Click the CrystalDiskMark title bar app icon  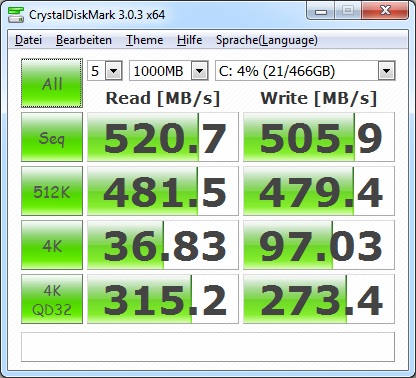16,14
